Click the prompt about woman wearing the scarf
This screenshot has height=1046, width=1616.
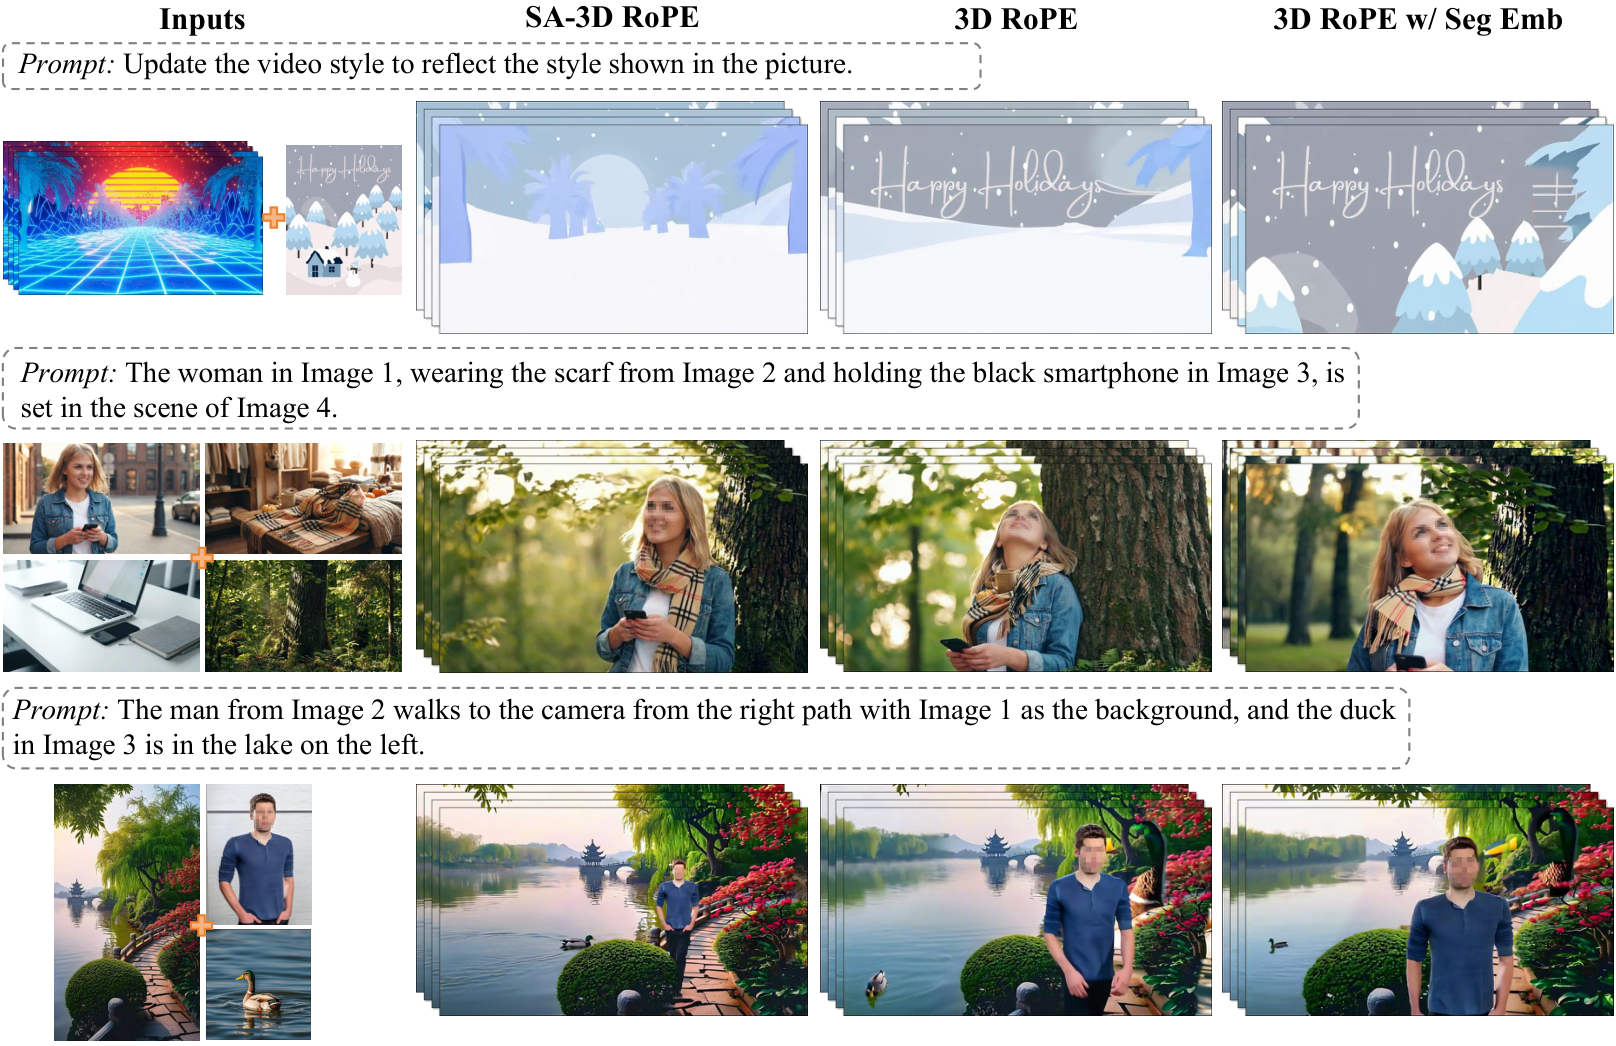pyautogui.click(x=681, y=389)
